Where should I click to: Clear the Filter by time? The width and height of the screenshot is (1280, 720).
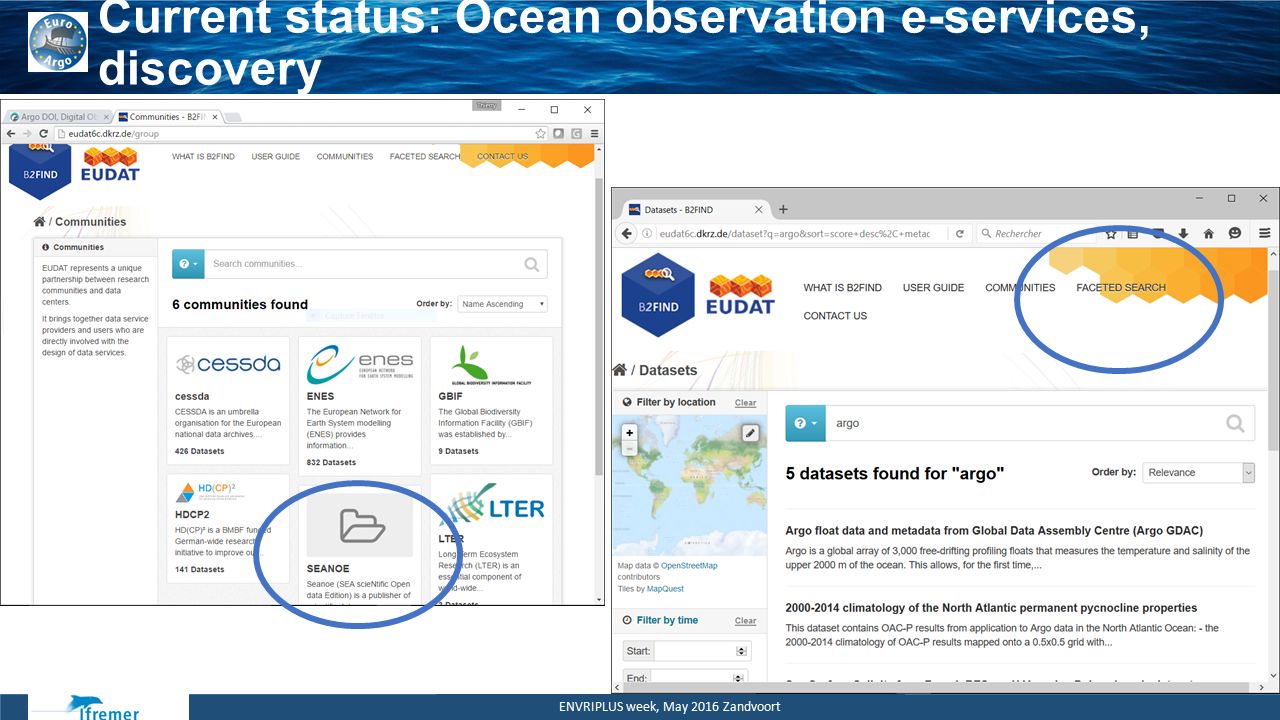click(746, 621)
